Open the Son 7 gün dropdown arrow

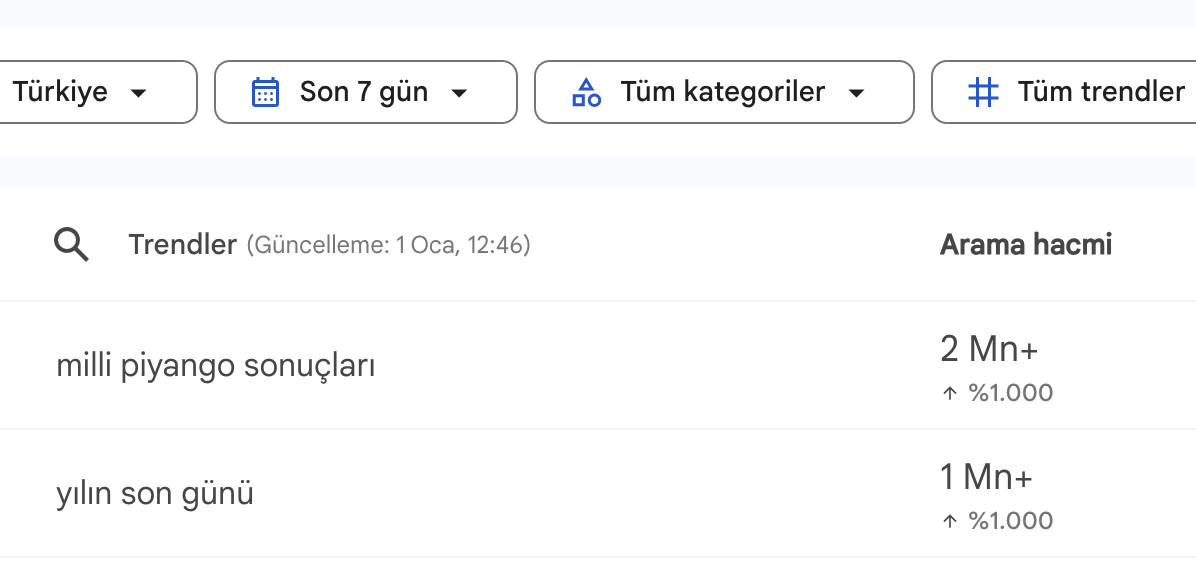[459, 93]
